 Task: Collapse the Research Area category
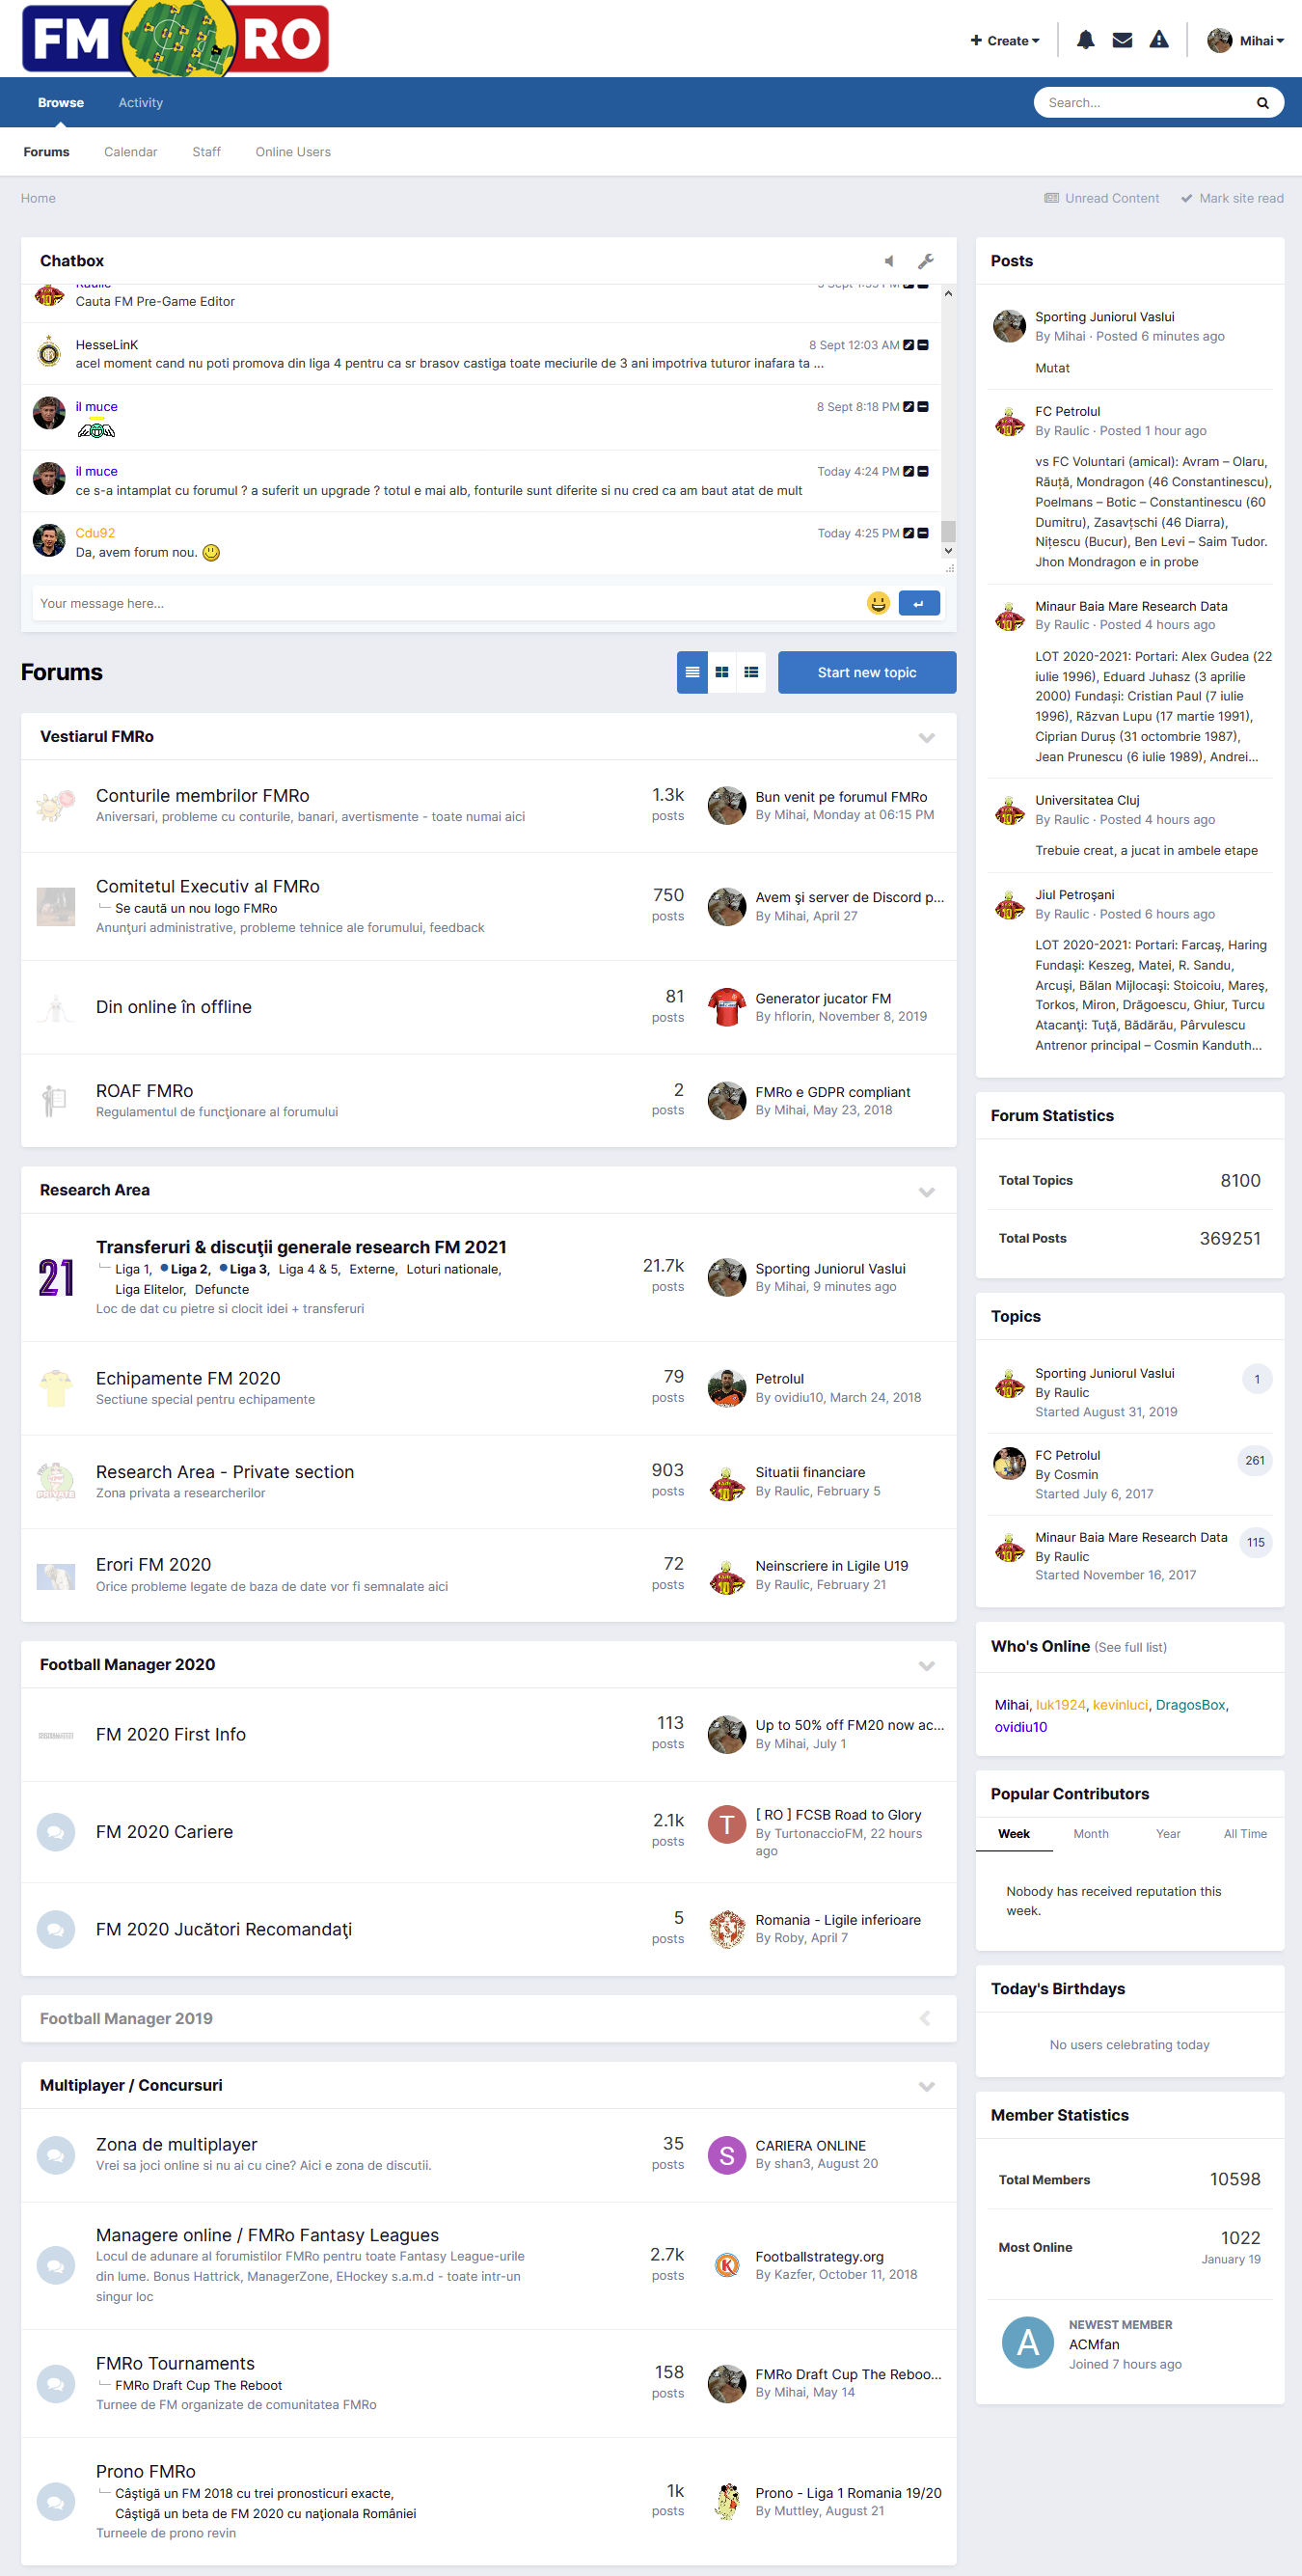coord(927,1191)
